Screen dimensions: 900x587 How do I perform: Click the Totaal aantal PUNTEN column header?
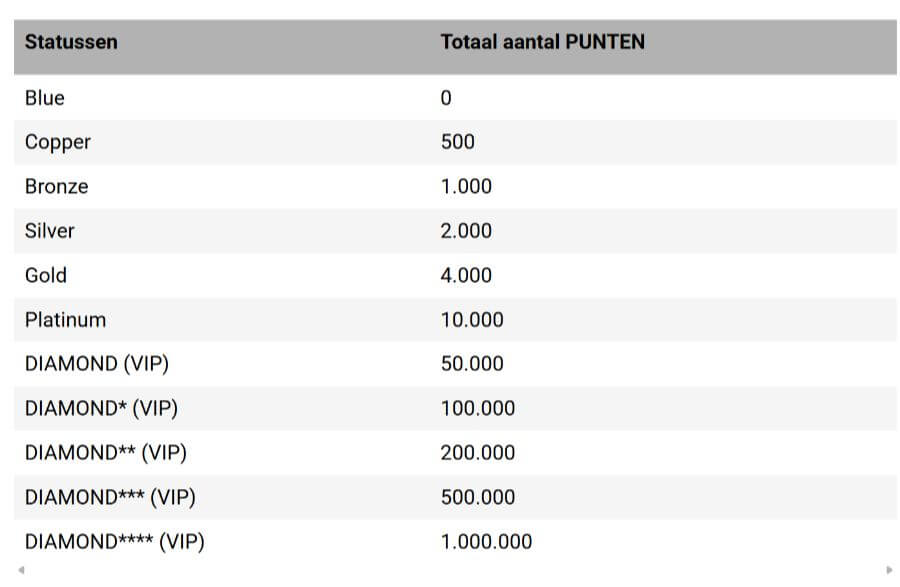point(542,42)
